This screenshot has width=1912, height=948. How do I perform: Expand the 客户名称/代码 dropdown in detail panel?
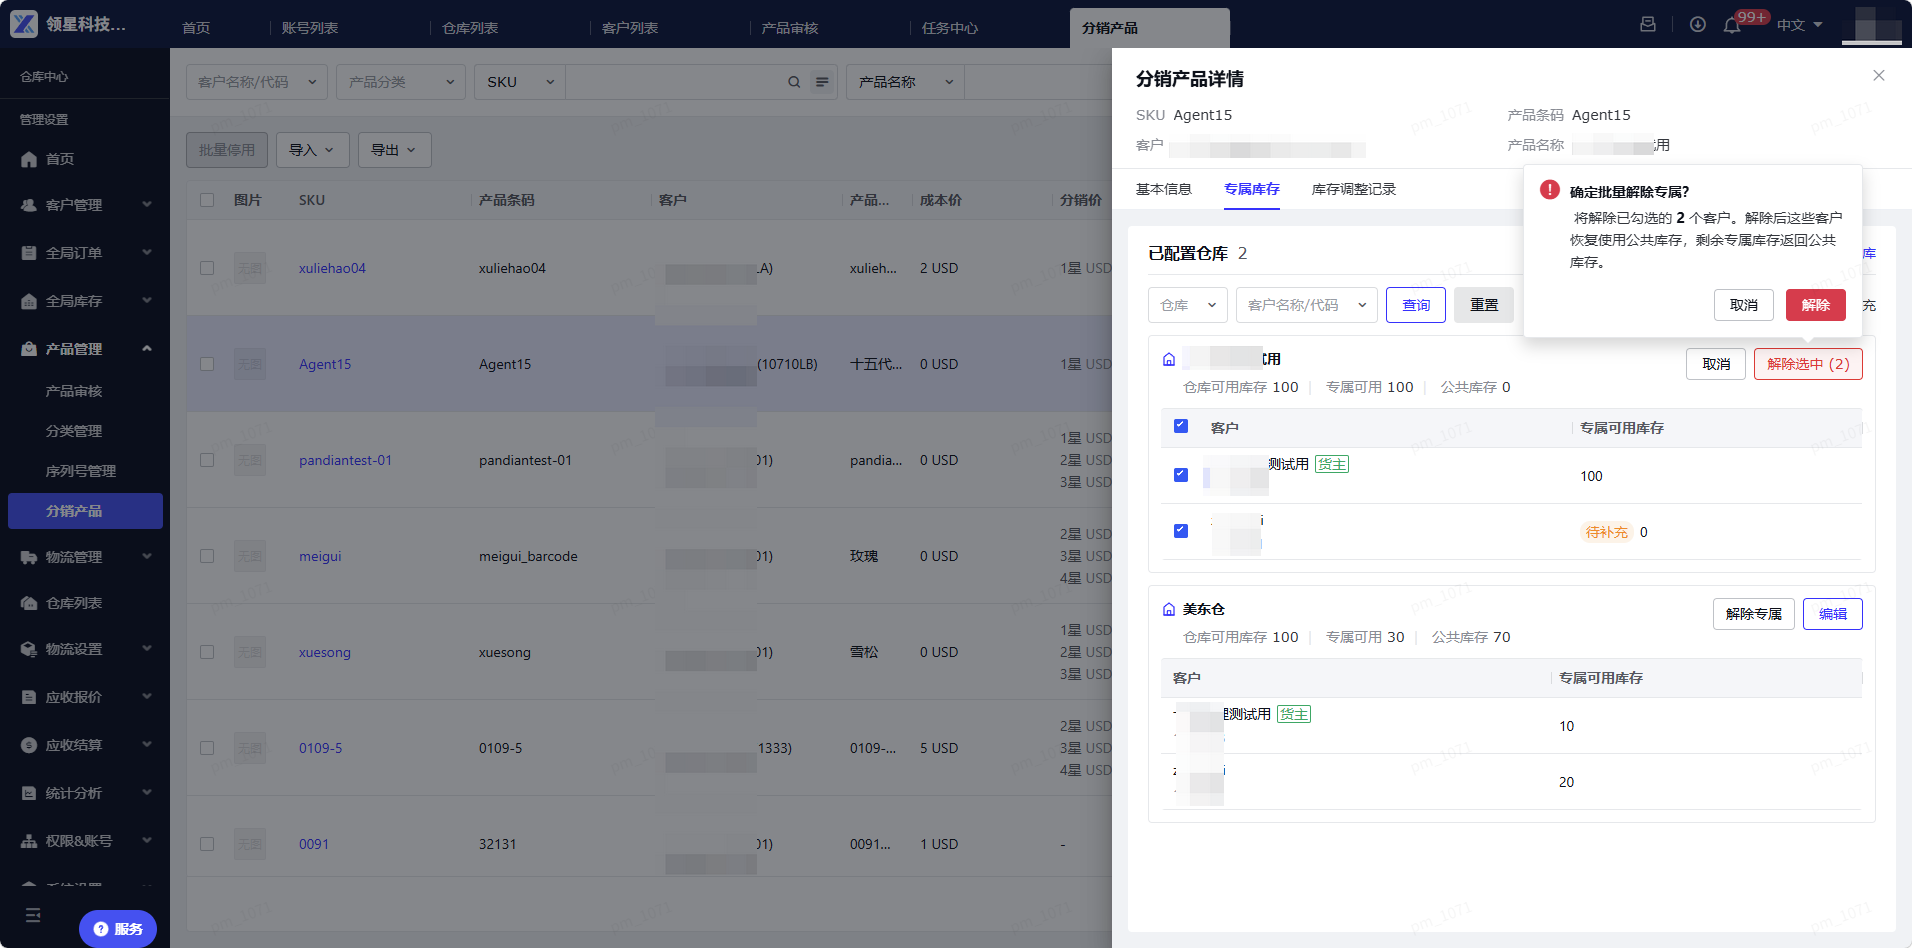tap(1307, 305)
